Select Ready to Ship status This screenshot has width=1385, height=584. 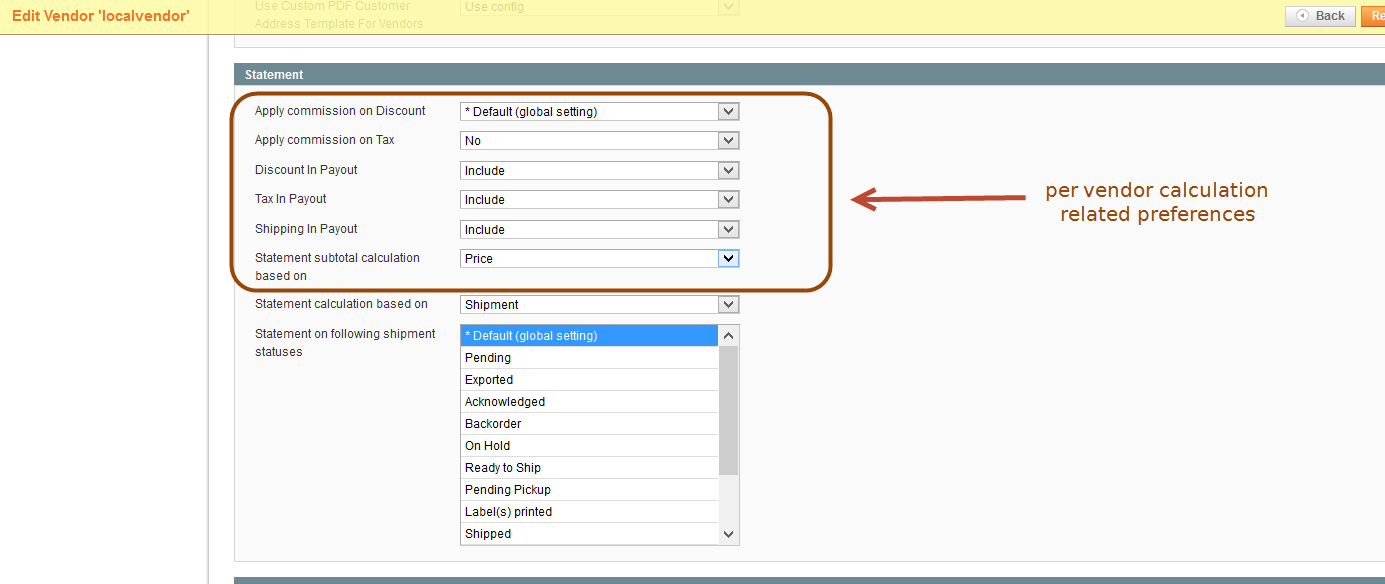[x=589, y=468]
